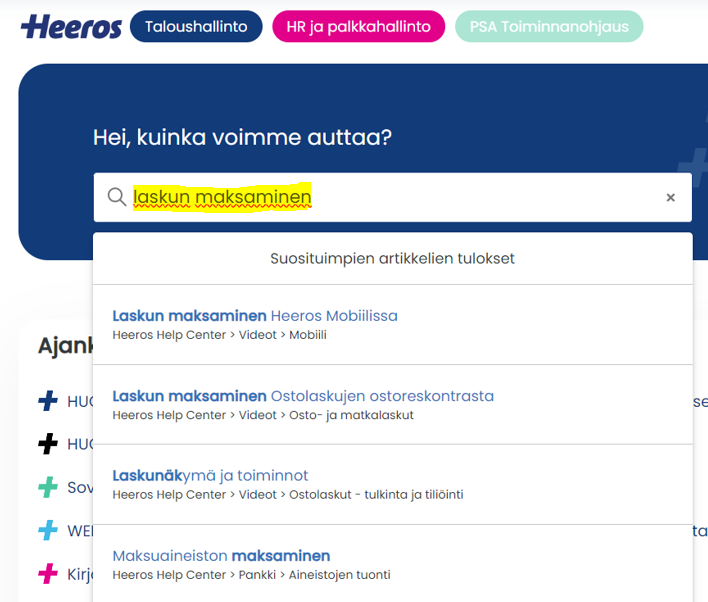Image resolution: width=708 pixels, height=602 pixels.
Task: Click the light blue plus icon beside WE item
Action: coord(48,530)
